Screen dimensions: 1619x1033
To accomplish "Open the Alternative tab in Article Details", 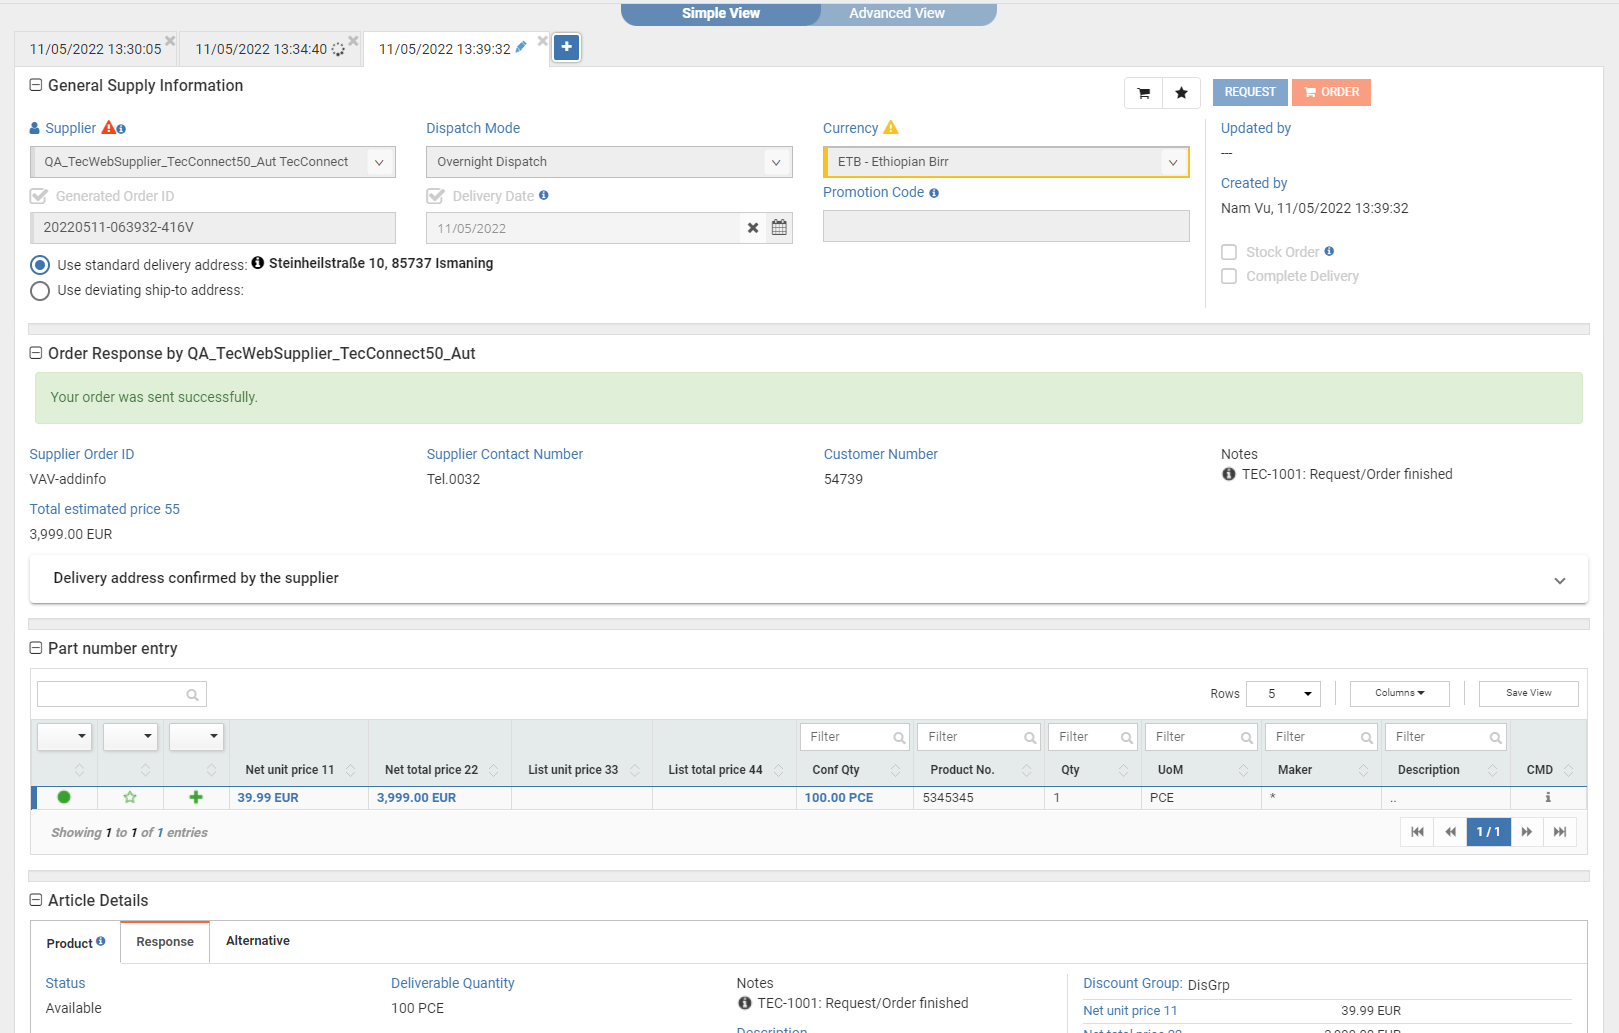I will point(258,941).
